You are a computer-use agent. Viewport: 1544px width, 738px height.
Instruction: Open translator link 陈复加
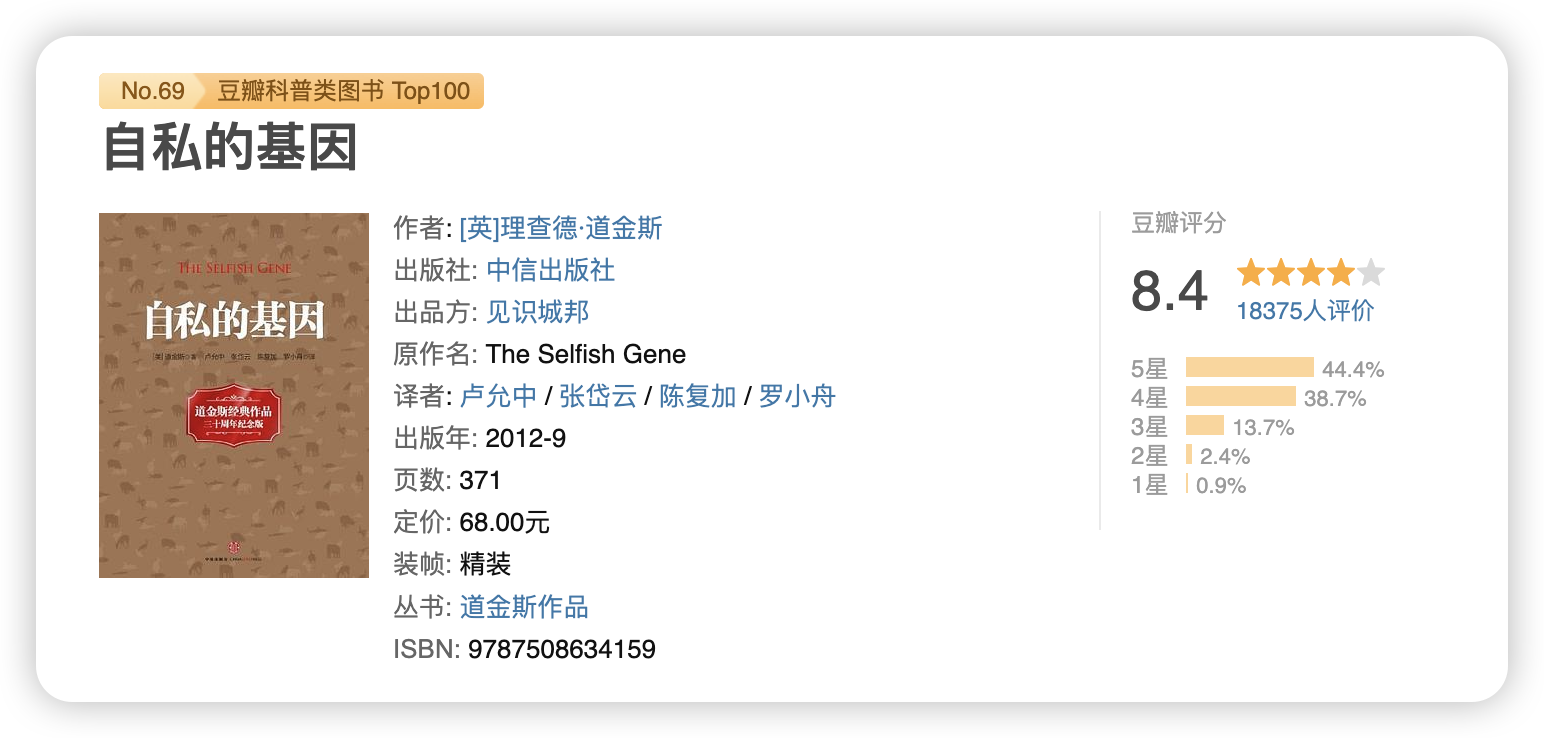coord(698,396)
